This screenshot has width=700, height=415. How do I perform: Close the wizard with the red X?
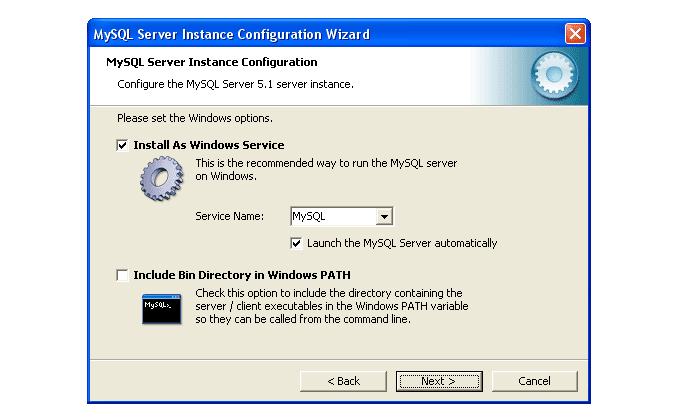[575, 34]
